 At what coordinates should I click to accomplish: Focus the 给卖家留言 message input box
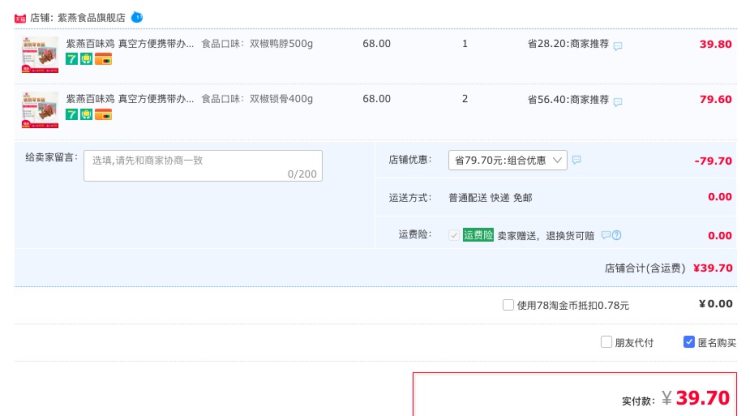point(203,166)
